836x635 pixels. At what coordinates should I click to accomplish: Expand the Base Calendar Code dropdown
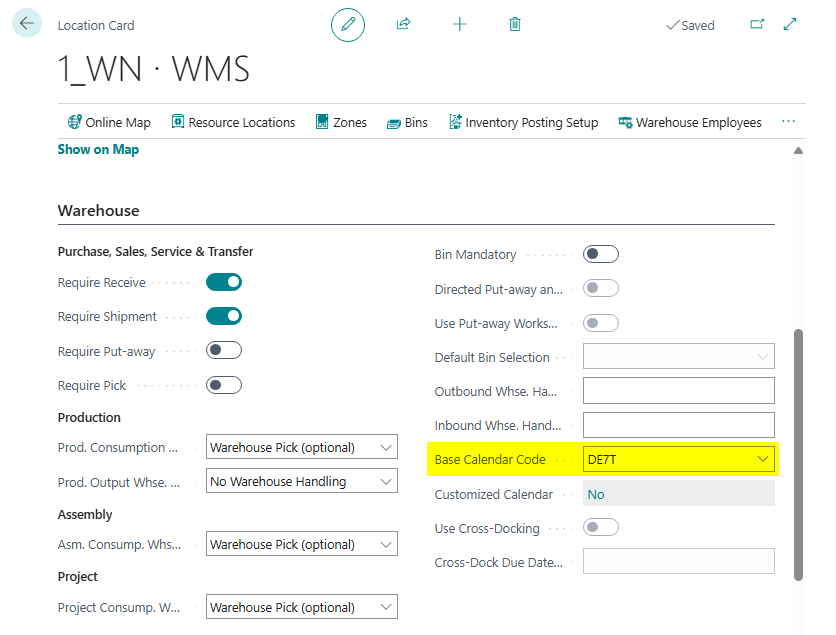763,459
